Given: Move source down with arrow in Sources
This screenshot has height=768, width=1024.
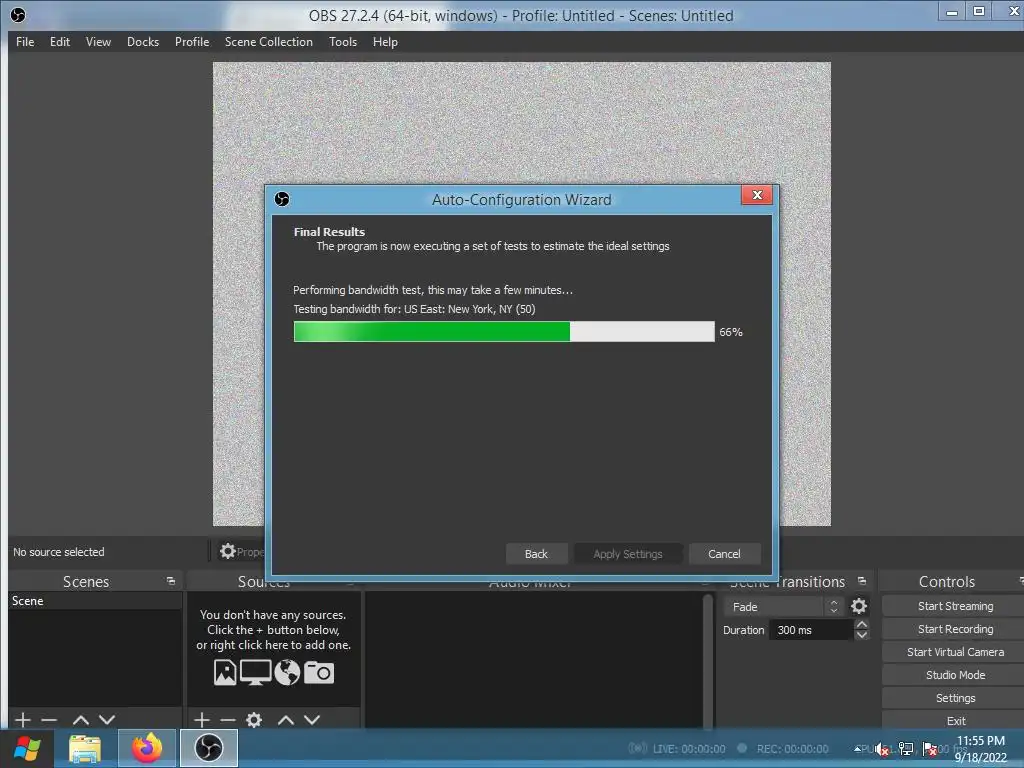Looking at the screenshot, I should (x=312, y=720).
